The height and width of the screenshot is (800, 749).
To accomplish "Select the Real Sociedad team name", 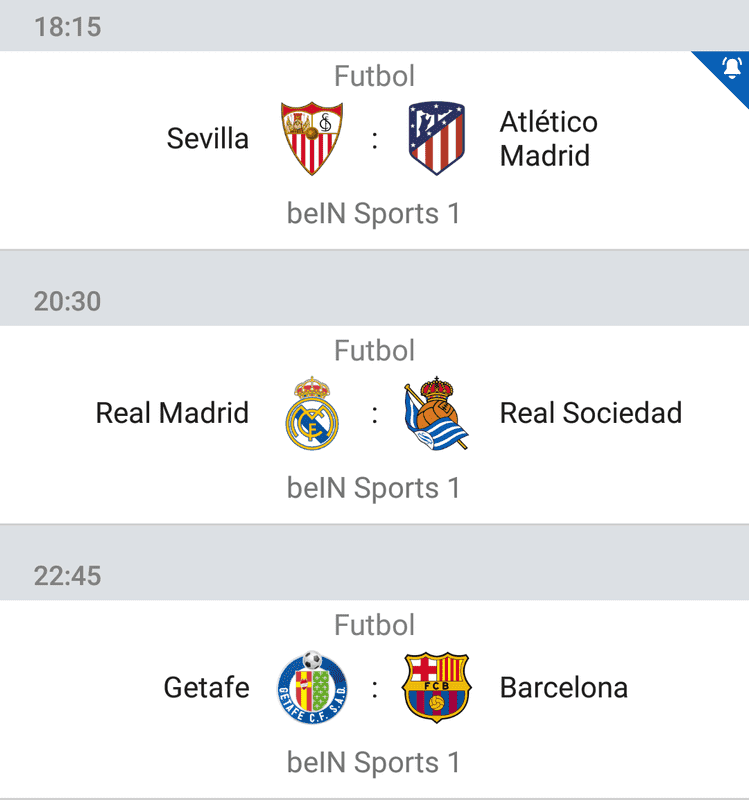I will coord(591,413).
